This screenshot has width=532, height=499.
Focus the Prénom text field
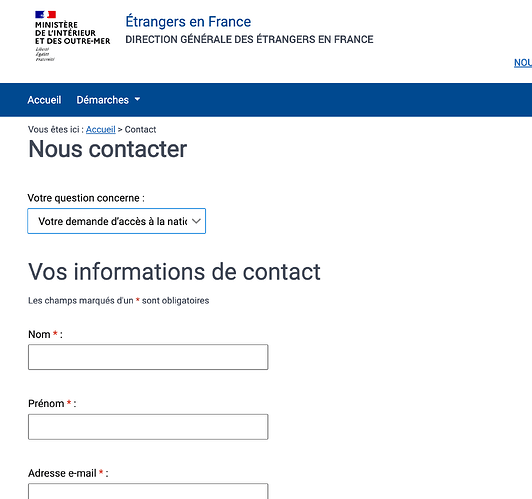[x=148, y=426]
